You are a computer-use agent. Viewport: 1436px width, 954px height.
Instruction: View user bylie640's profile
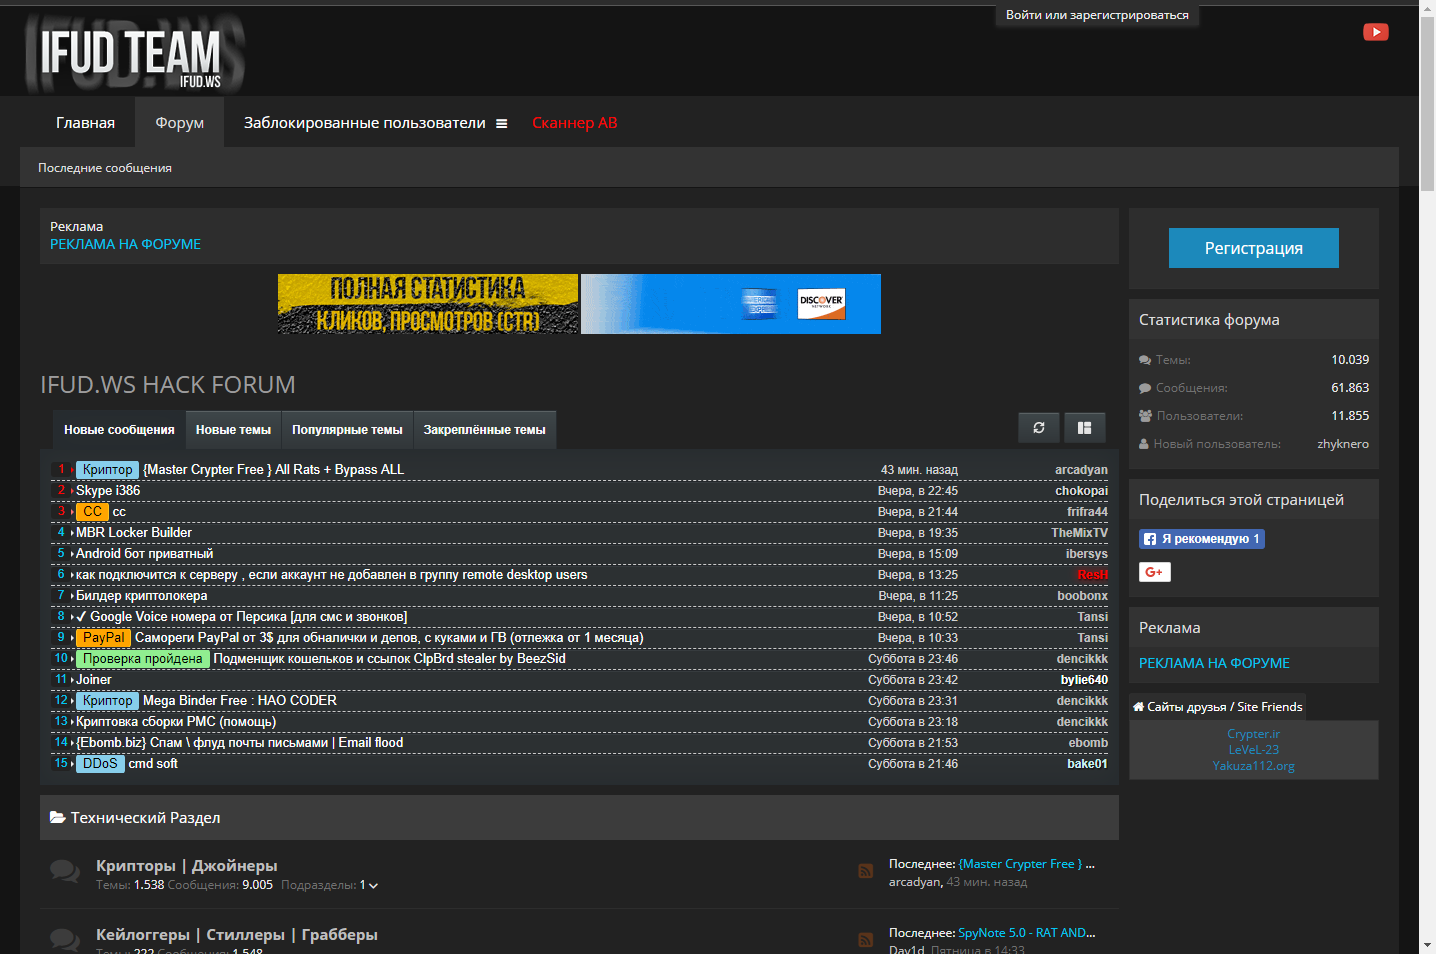[x=1084, y=680]
